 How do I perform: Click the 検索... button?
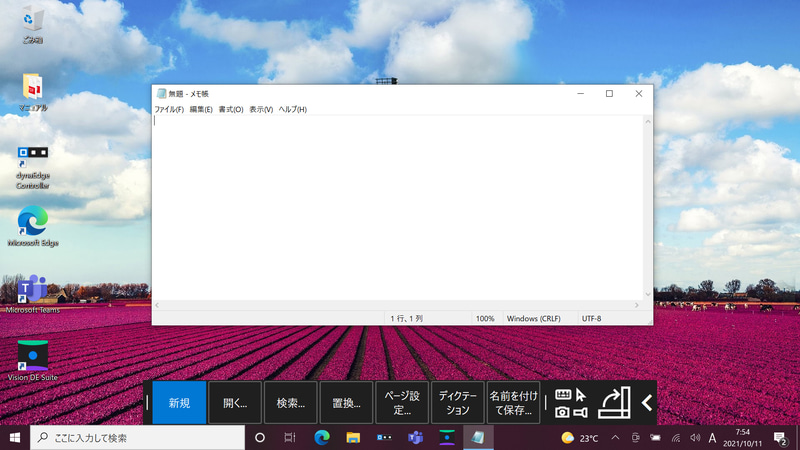tap(290, 403)
